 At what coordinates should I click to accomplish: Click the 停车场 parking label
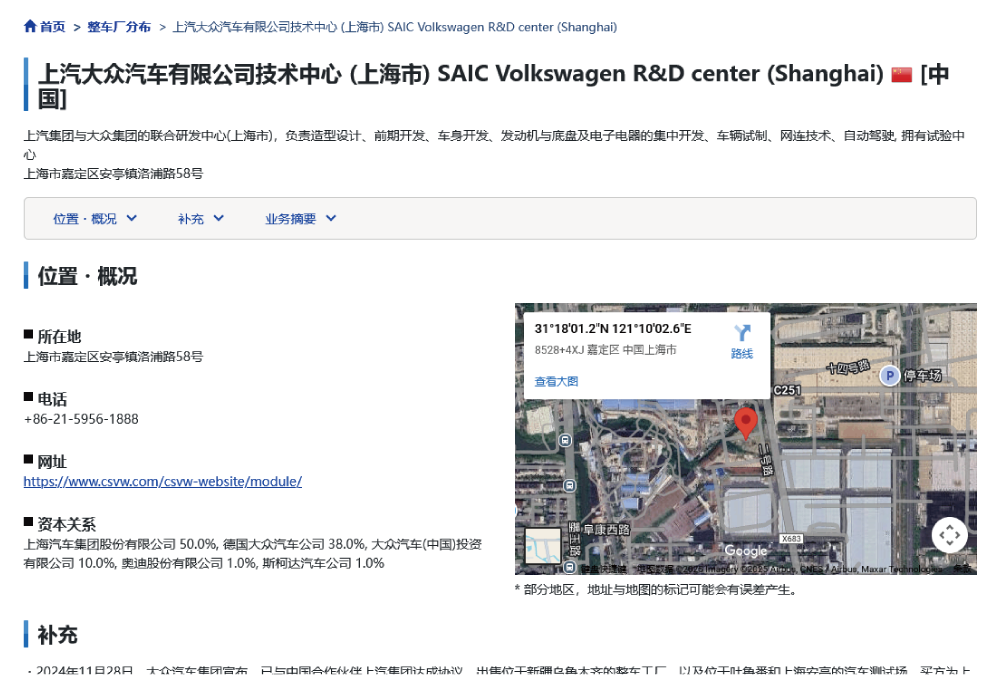pos(922,376)
